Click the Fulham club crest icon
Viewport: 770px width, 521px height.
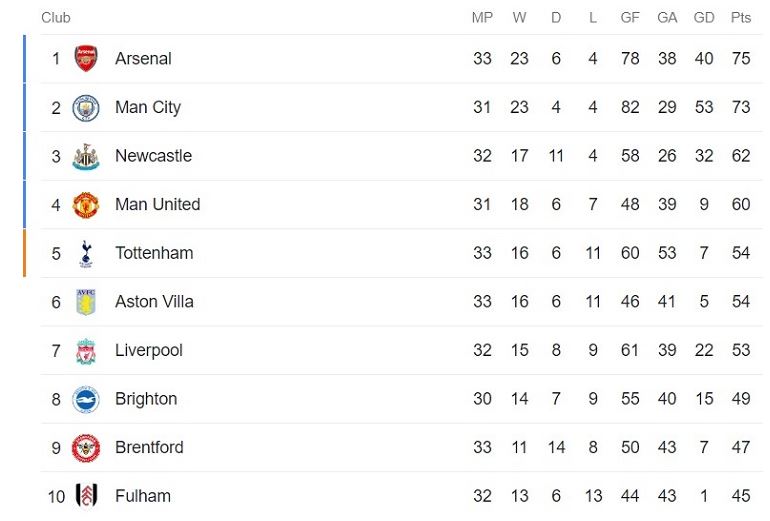pos(87,496)
